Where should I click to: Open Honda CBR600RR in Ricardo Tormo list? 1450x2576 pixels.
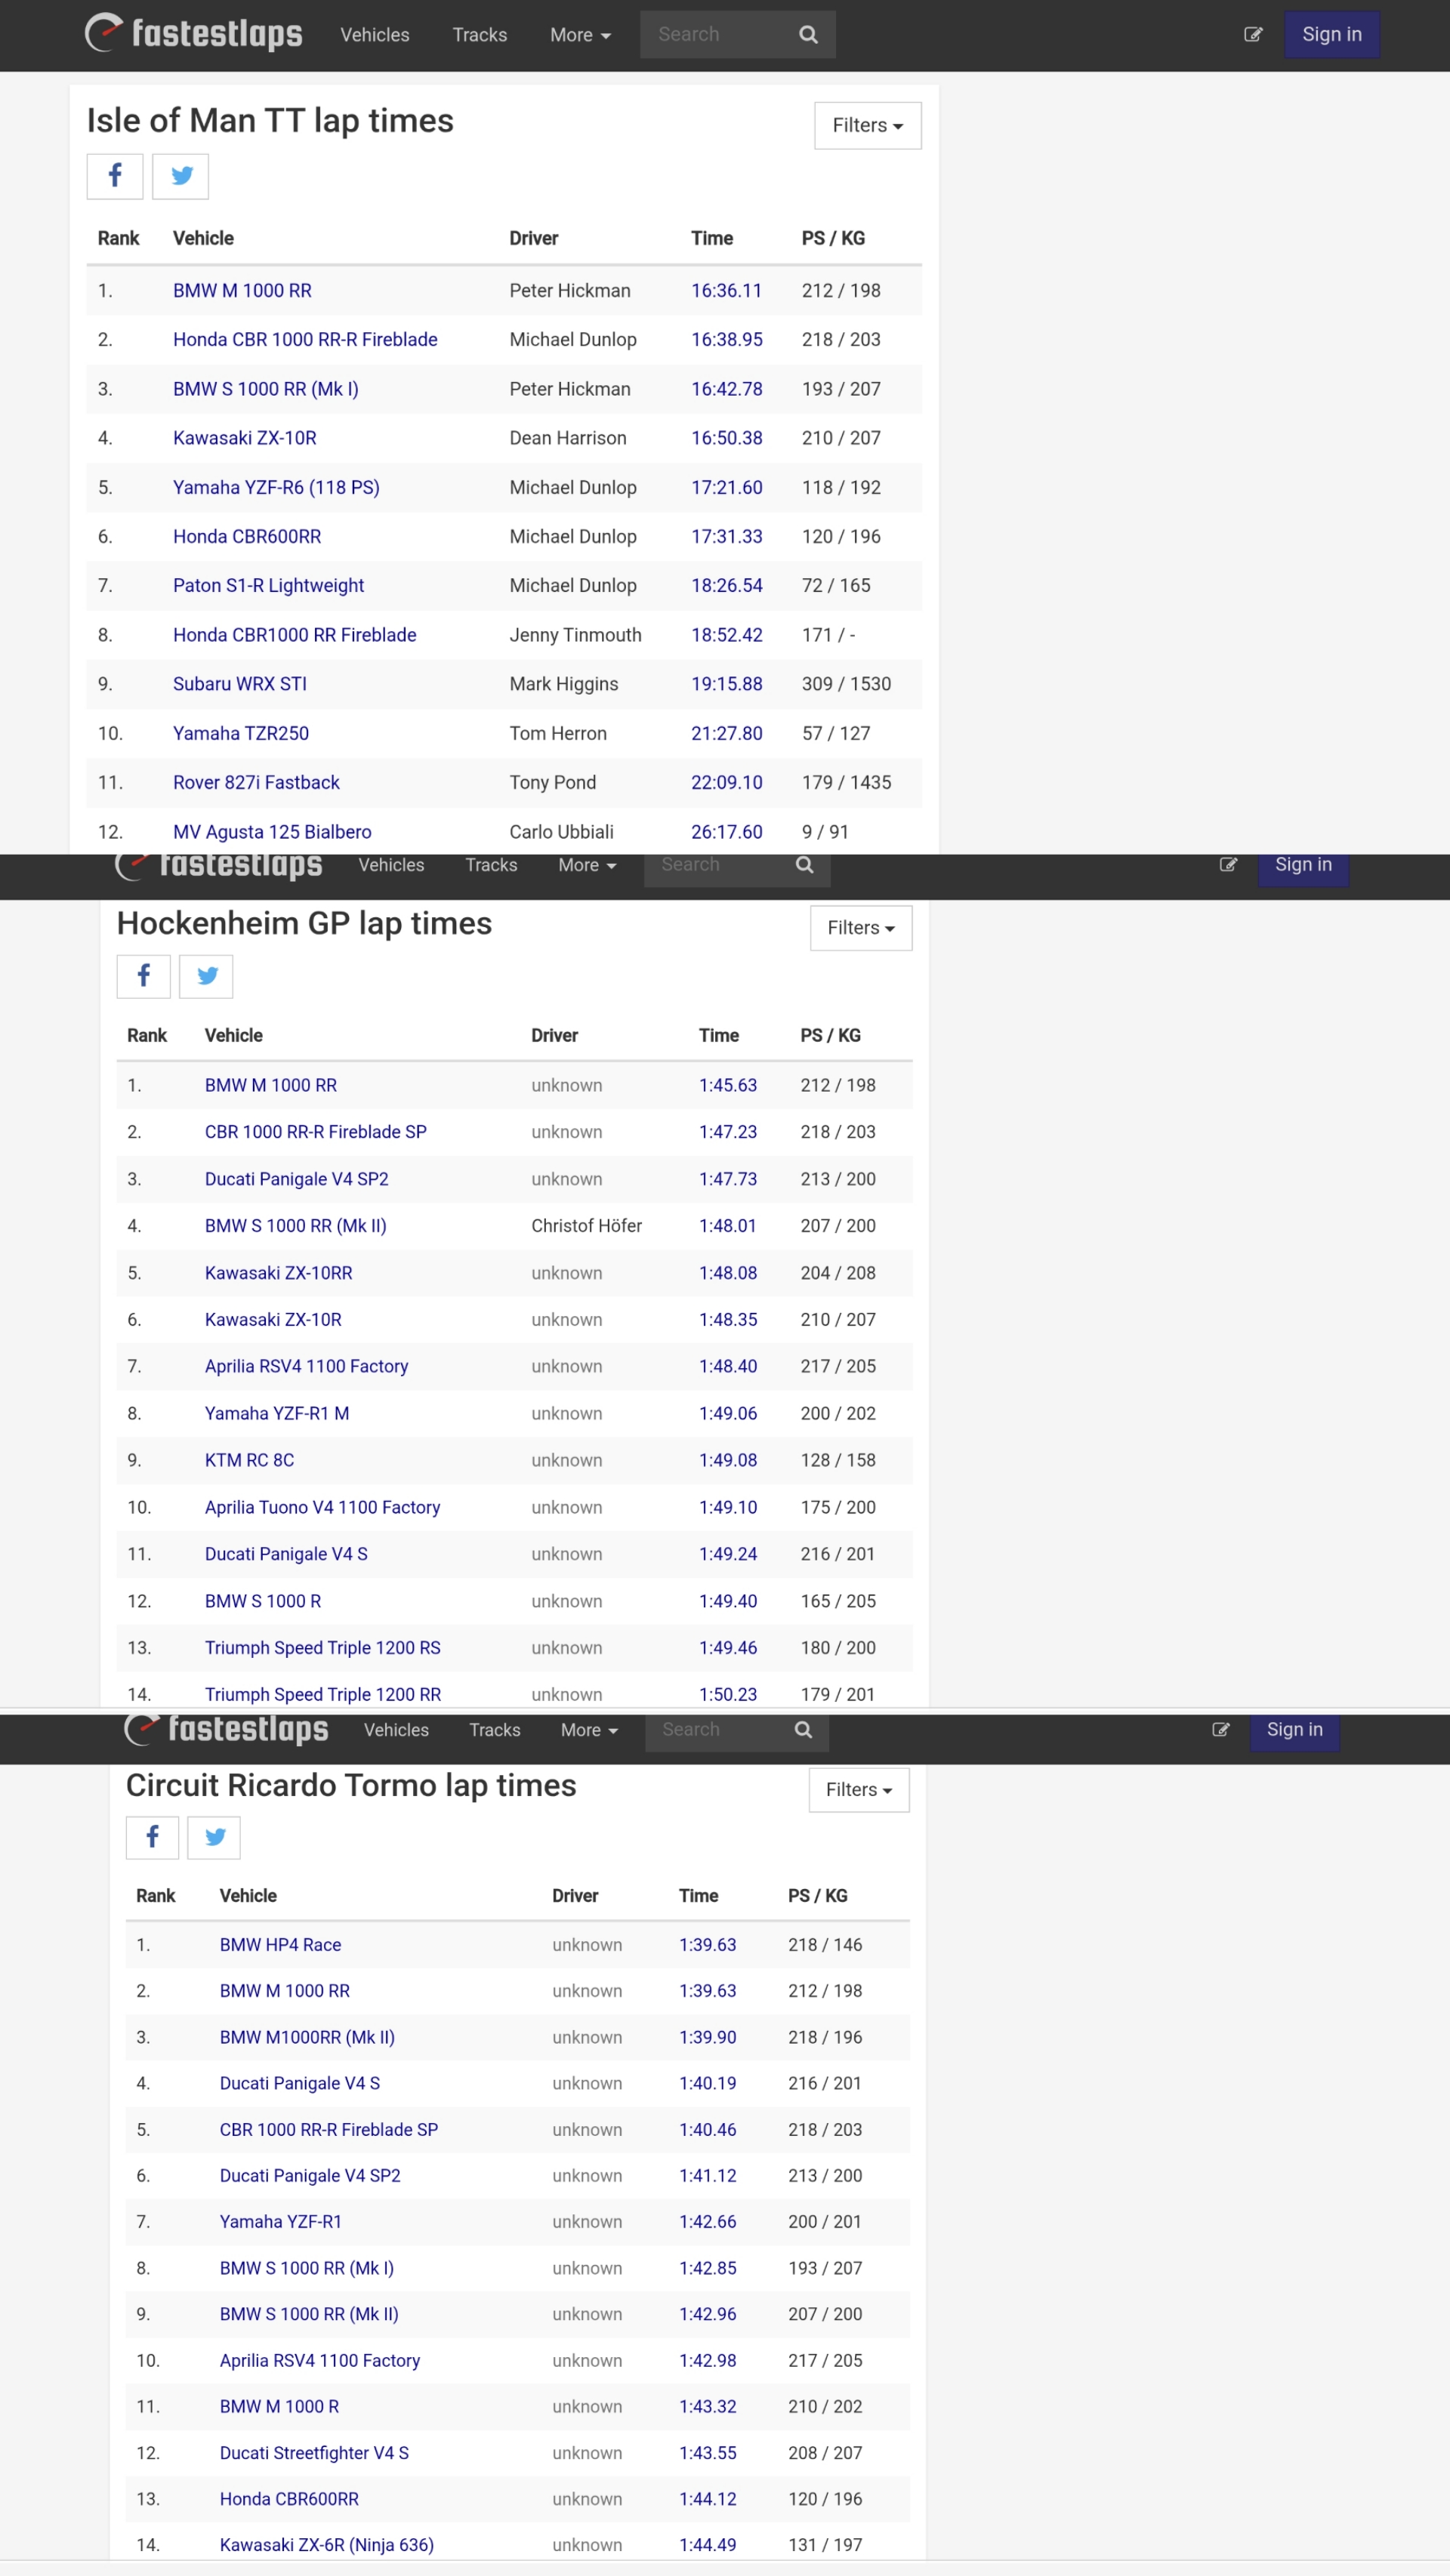click(x=289, y=2500)
